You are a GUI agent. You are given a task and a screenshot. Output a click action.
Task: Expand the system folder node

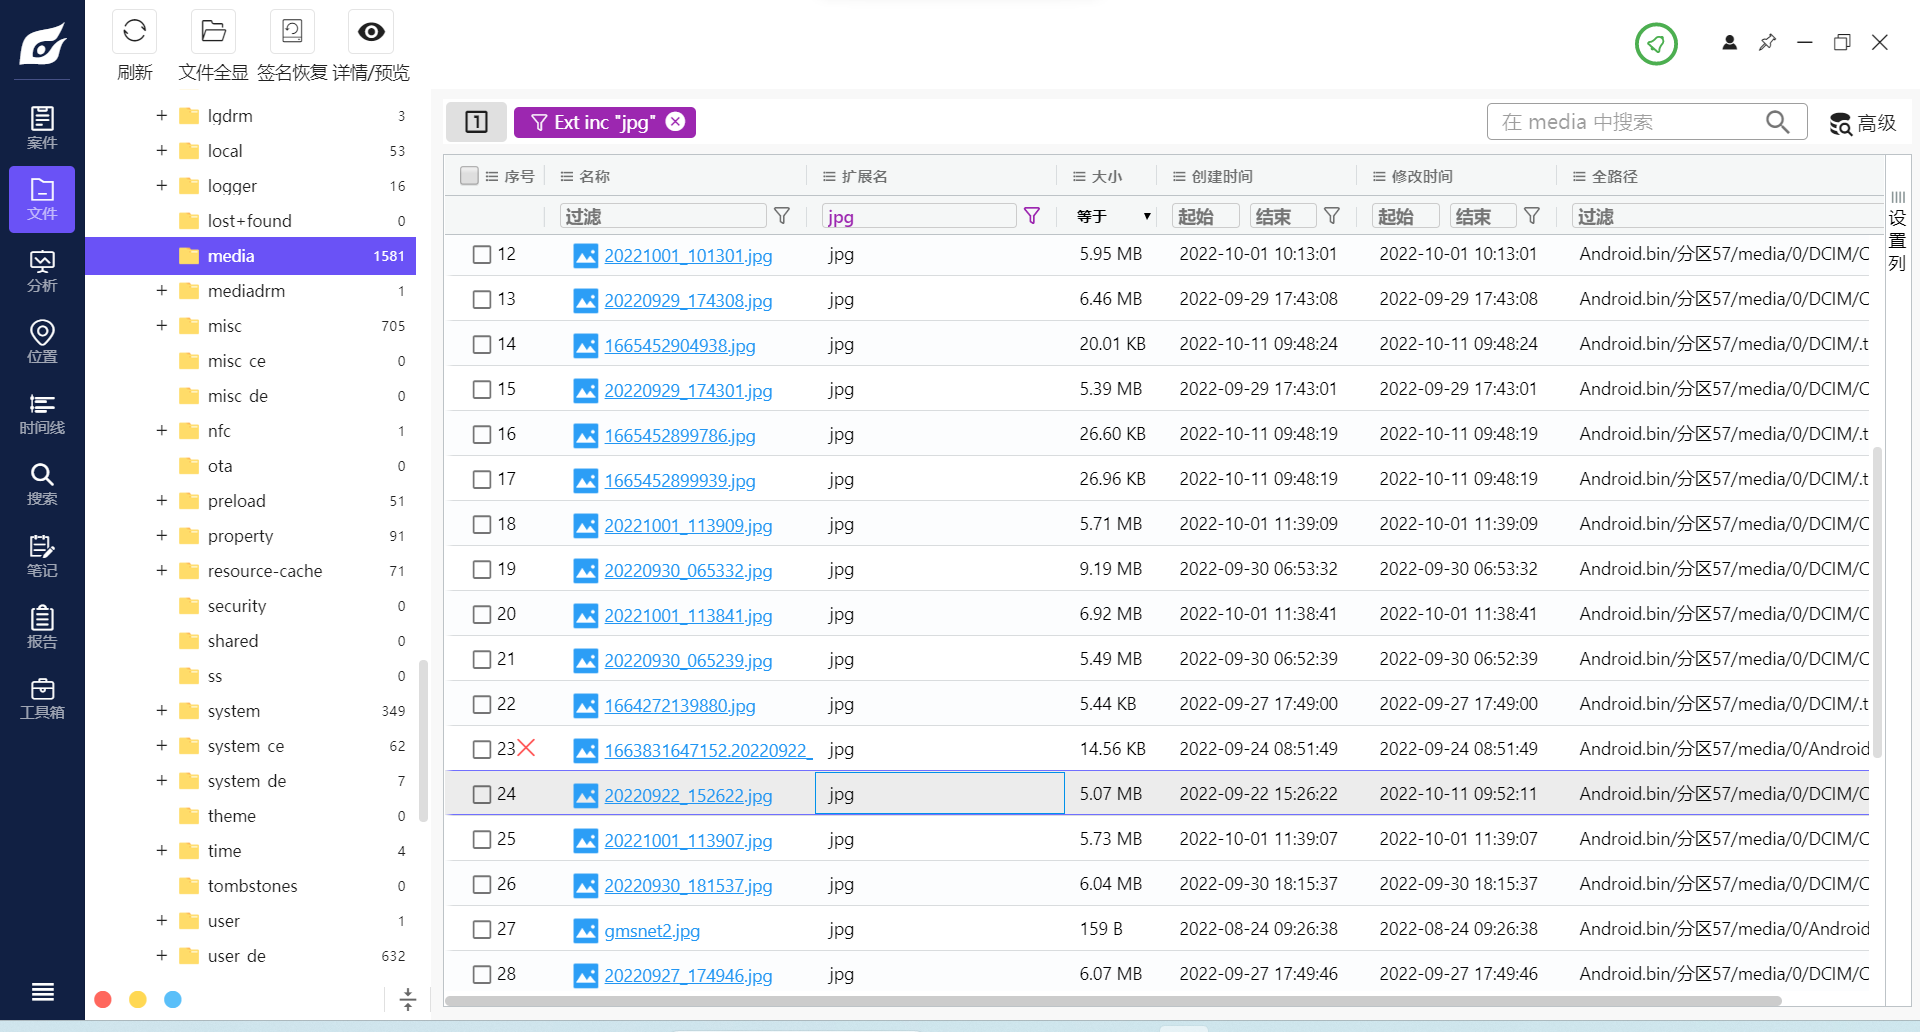point(161,711)
